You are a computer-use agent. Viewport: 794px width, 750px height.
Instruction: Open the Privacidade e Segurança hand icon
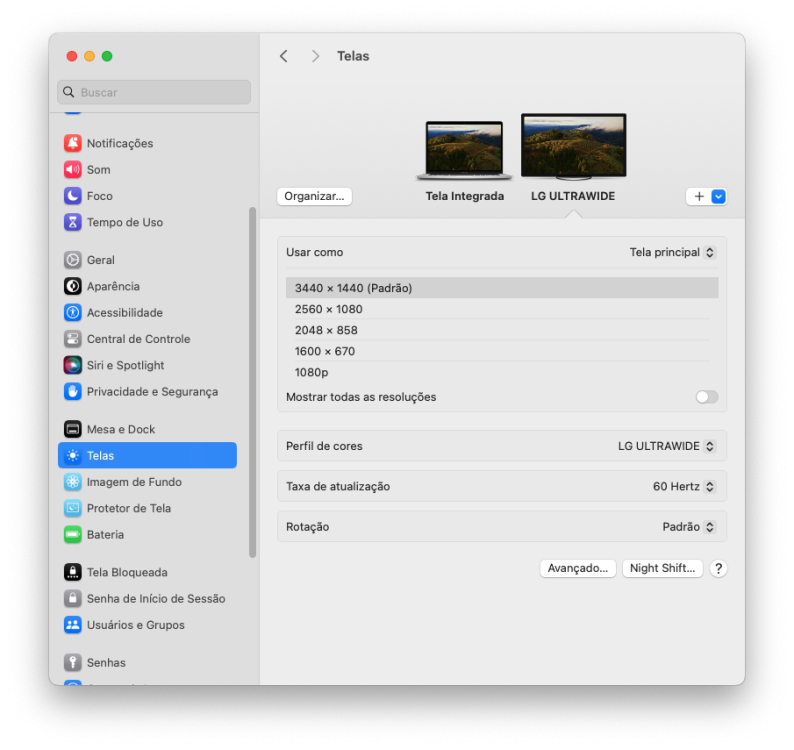[x=72, y=391]
